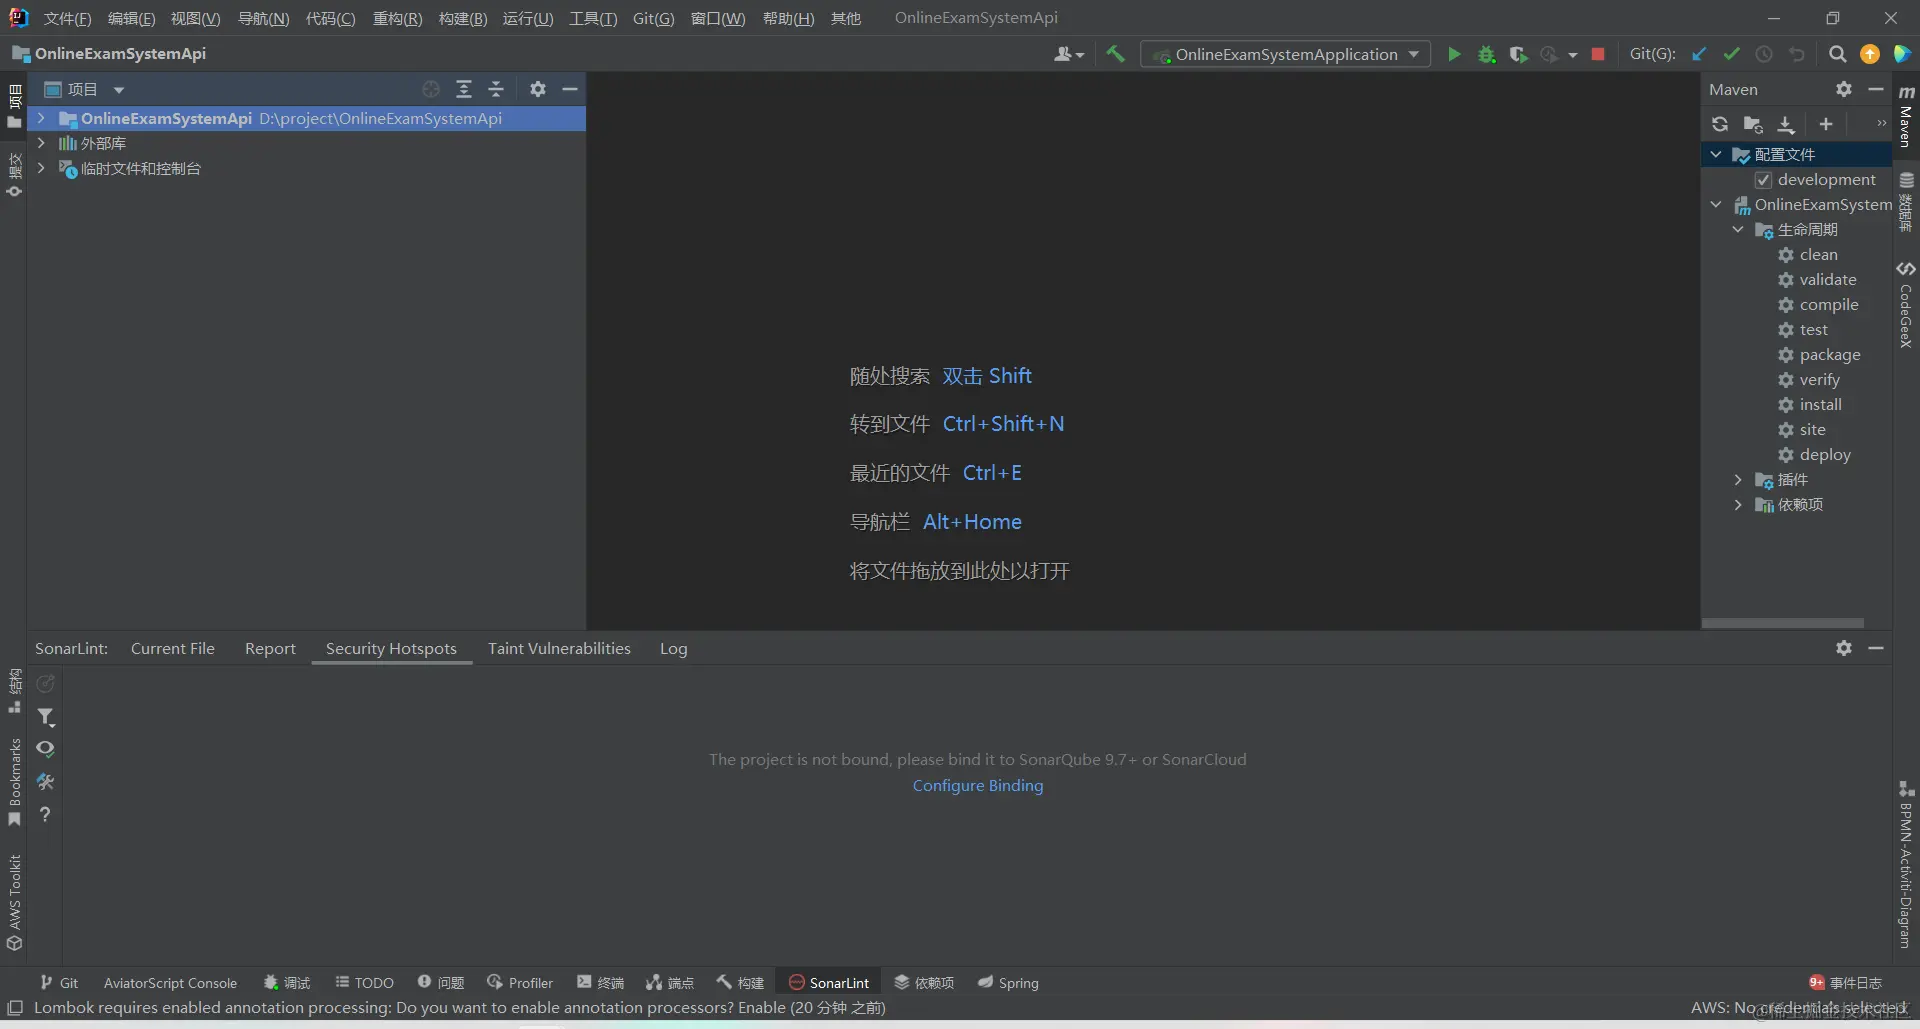
Task: Open the 运行(U) menu
Action: click(528, 18)
